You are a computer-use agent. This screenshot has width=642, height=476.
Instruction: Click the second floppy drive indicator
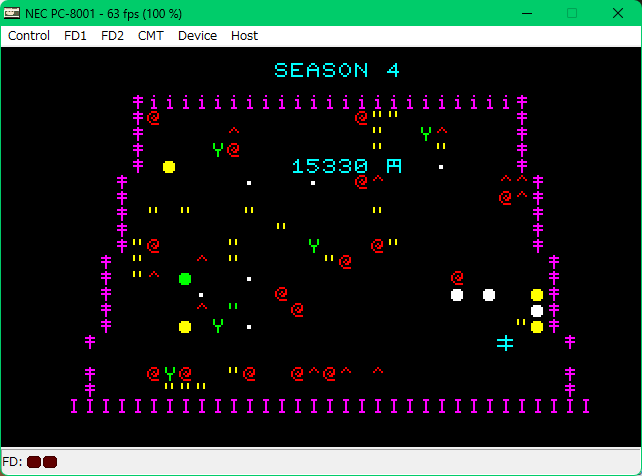[50, 462]
